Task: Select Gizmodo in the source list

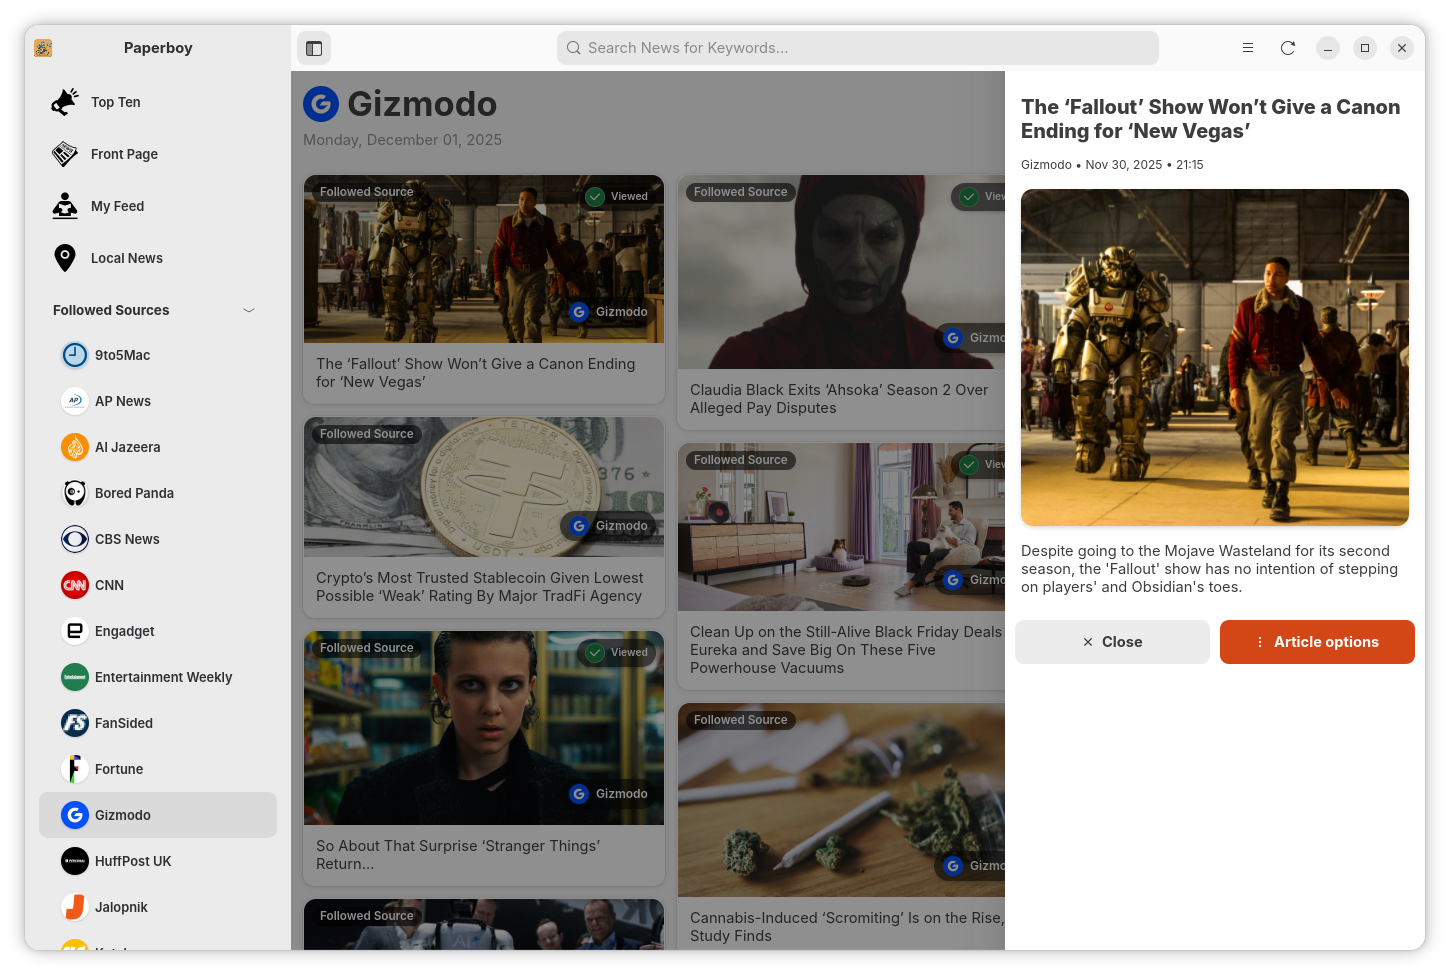Action: coord(123,815)
